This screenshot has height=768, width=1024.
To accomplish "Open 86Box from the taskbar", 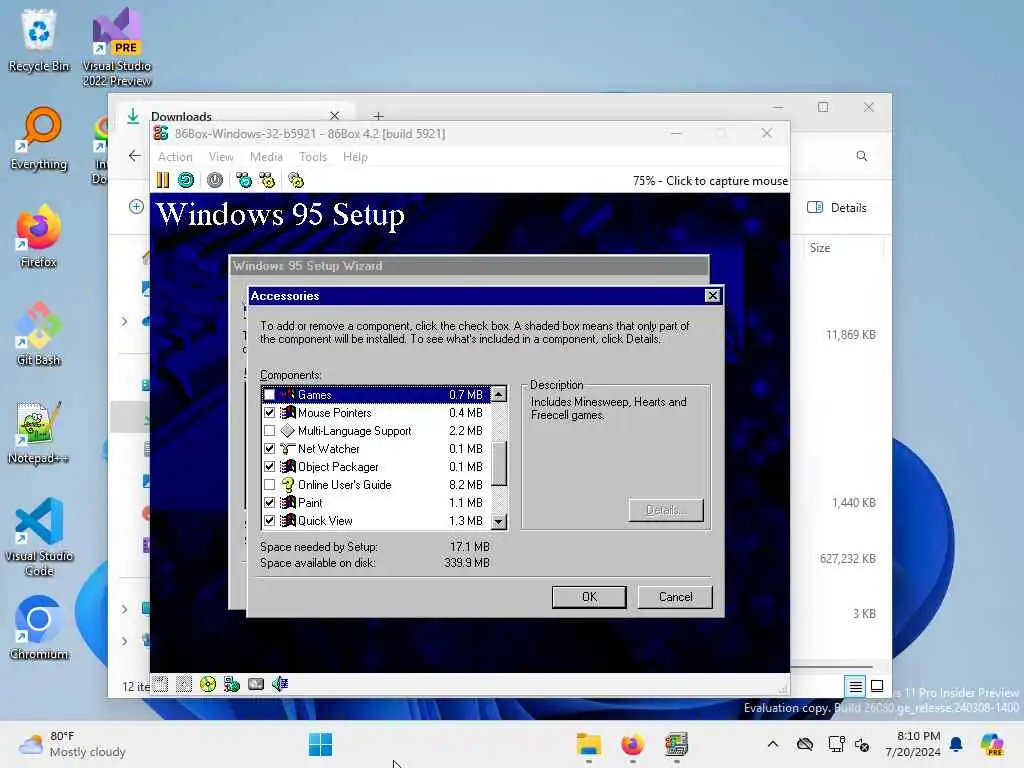I will (676, 744).
